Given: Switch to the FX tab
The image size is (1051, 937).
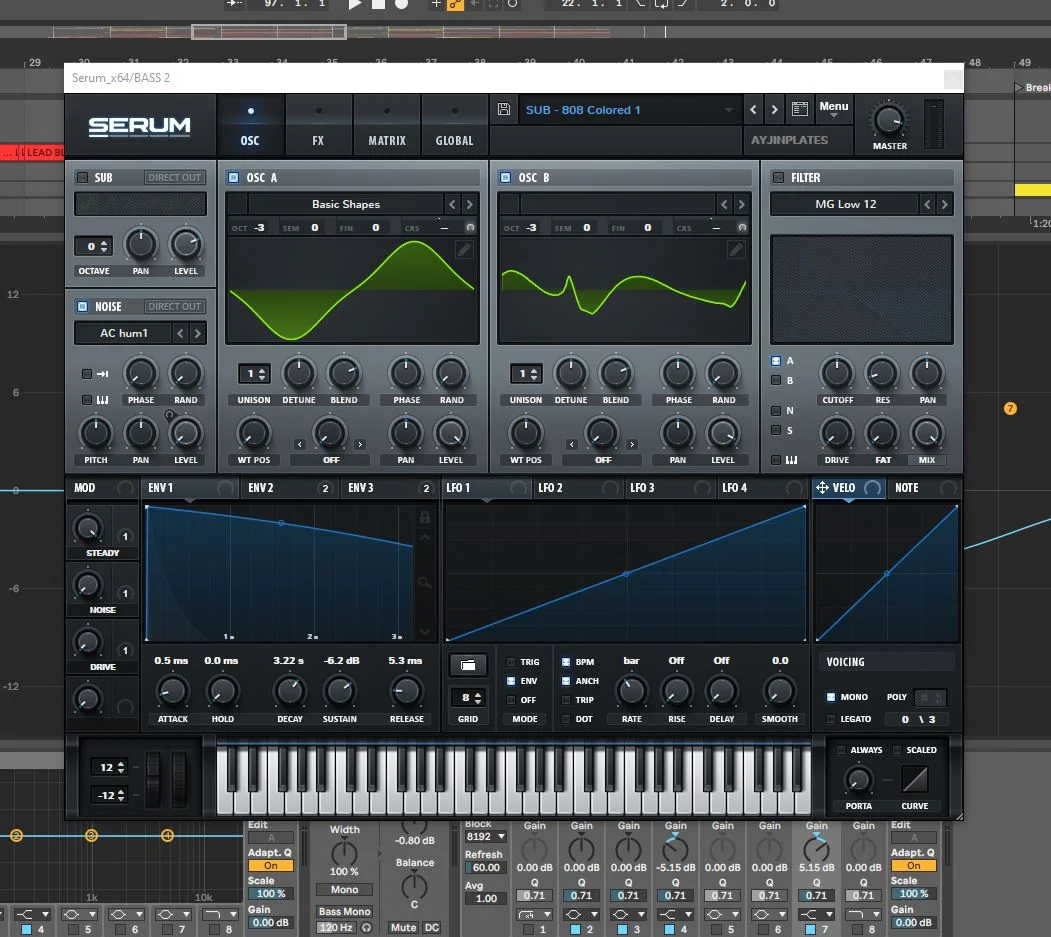Looking at the screenshot, I should pyautogui.click(x=318, y=126).
